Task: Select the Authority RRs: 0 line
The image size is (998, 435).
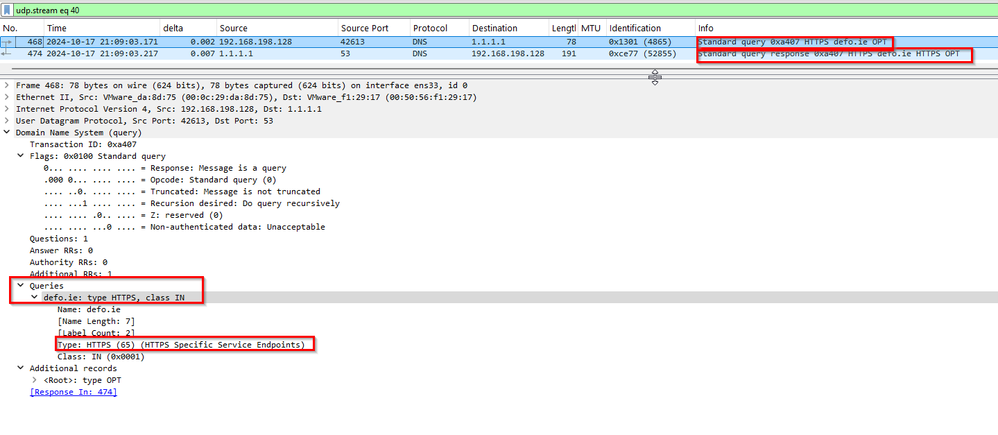Action: click(x=68, y=262)
